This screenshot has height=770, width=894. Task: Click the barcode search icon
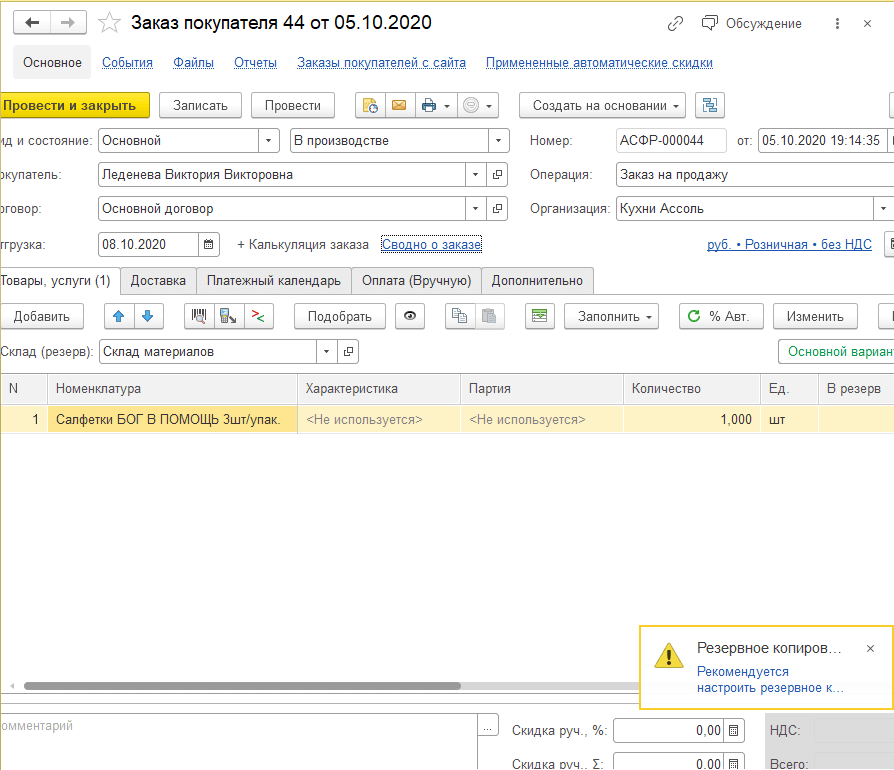pos(199,316)
